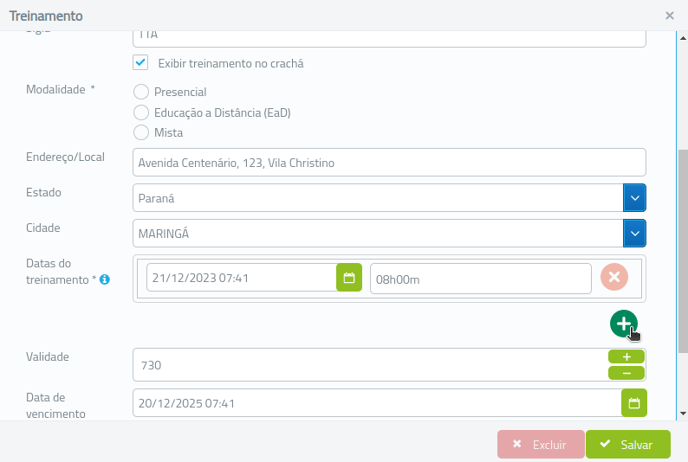The height and width of the screenshot is (462, 688).
Task: Add new training date with green plus
Action: pyautogui.click(x=624, y=324)
